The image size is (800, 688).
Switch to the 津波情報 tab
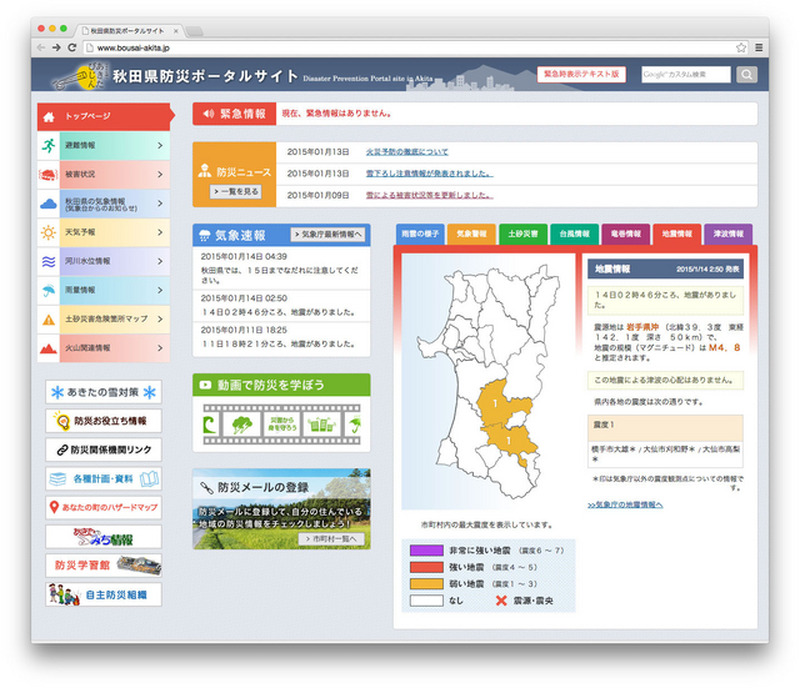click(x=729, y=233)
